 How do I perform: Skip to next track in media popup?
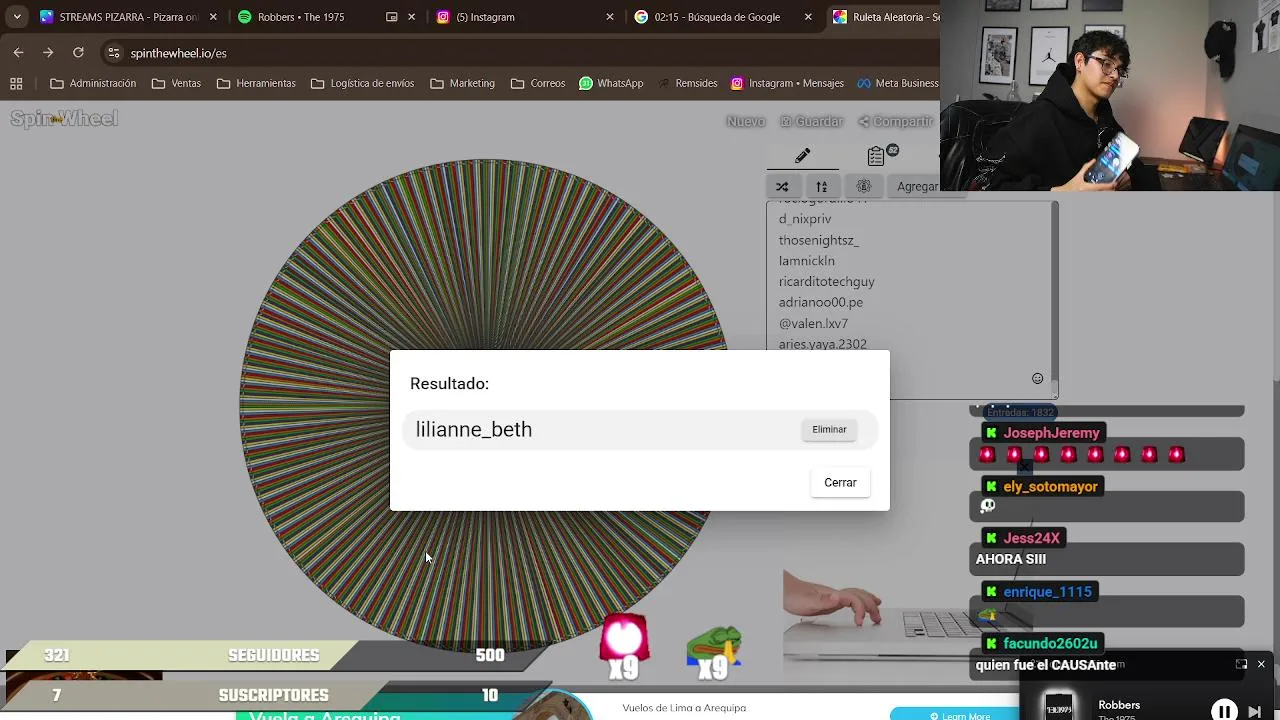[1255, 712]
